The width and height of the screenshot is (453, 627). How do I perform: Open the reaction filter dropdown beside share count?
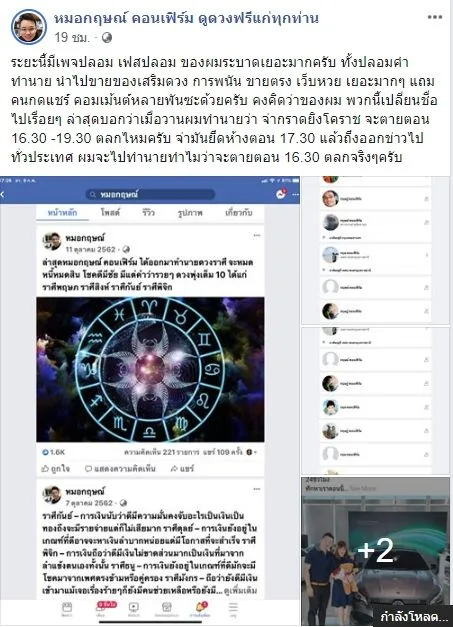(x=251, y=452)
